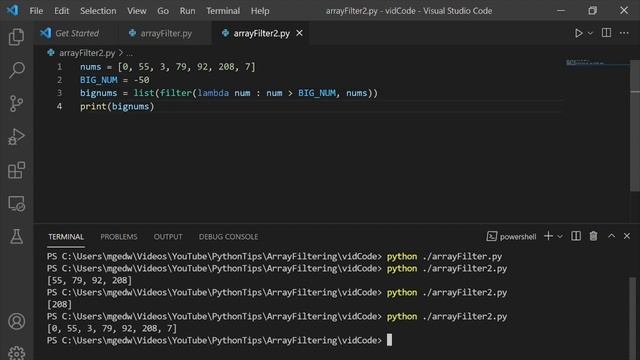Open the View menu
Screen dimensions: 640x360
tap(136, 11)
